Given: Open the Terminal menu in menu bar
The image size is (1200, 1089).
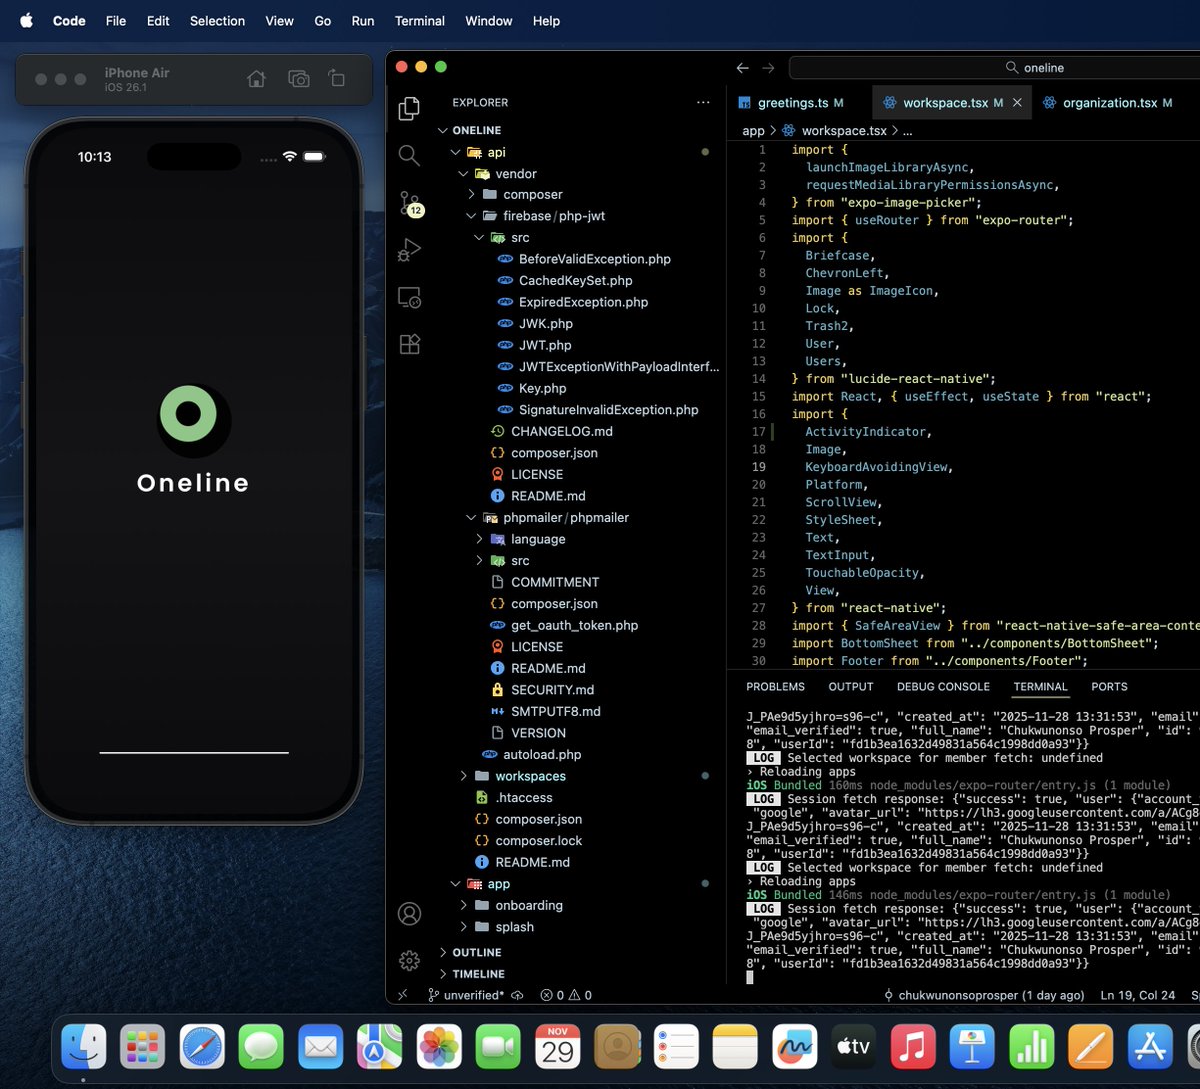Looking at the screenshot, I should click(x=420, y=20).
